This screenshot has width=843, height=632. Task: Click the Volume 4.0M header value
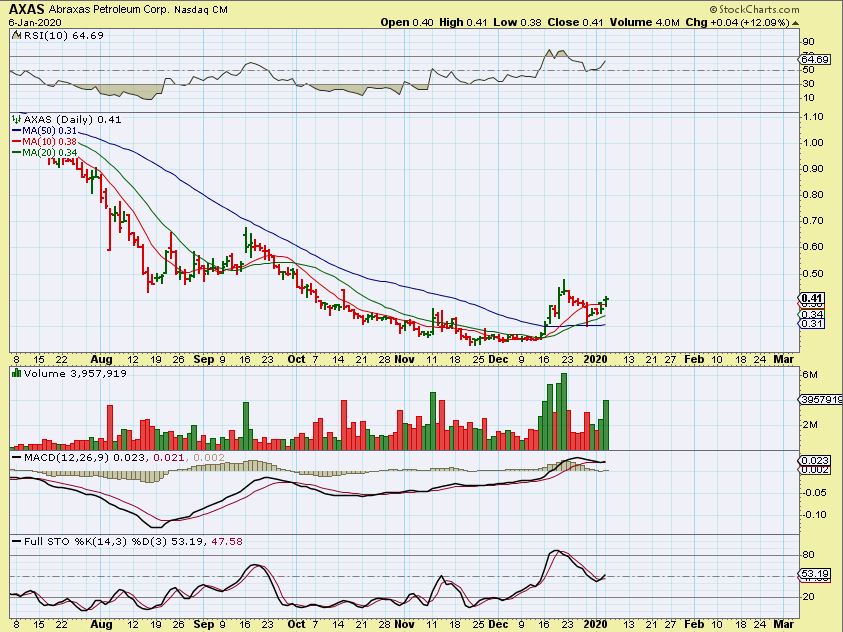click(x=645, y=23)
